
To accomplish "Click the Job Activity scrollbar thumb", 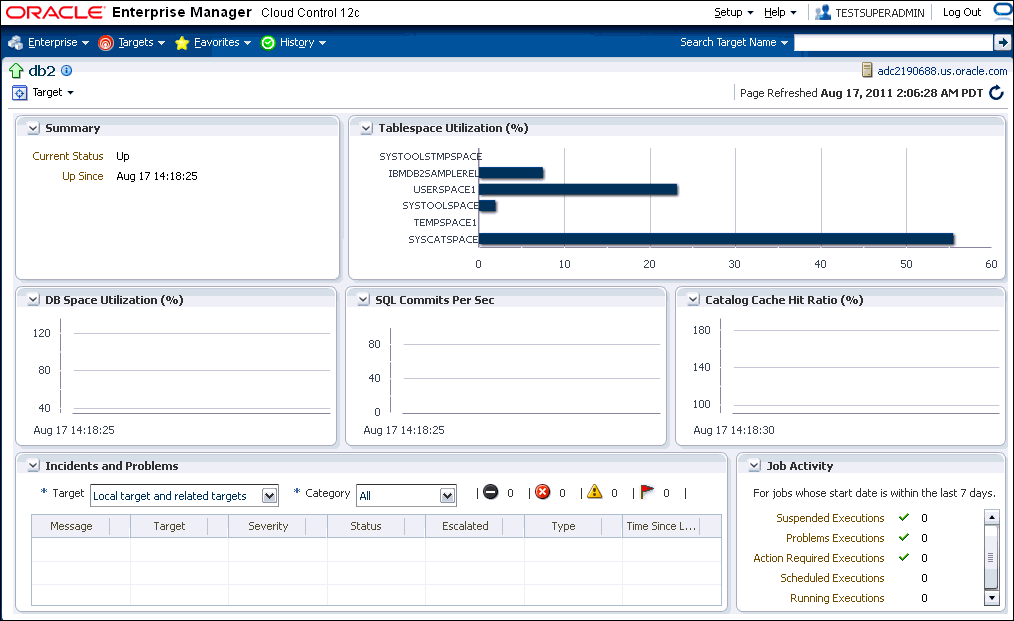I will coord(991,558).
